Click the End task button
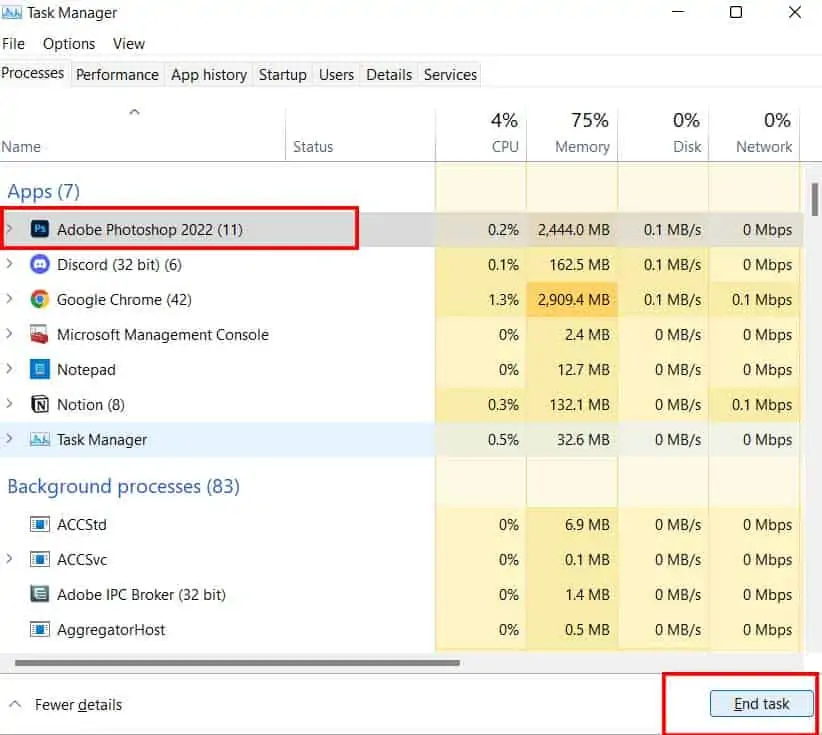 (762, 704)
